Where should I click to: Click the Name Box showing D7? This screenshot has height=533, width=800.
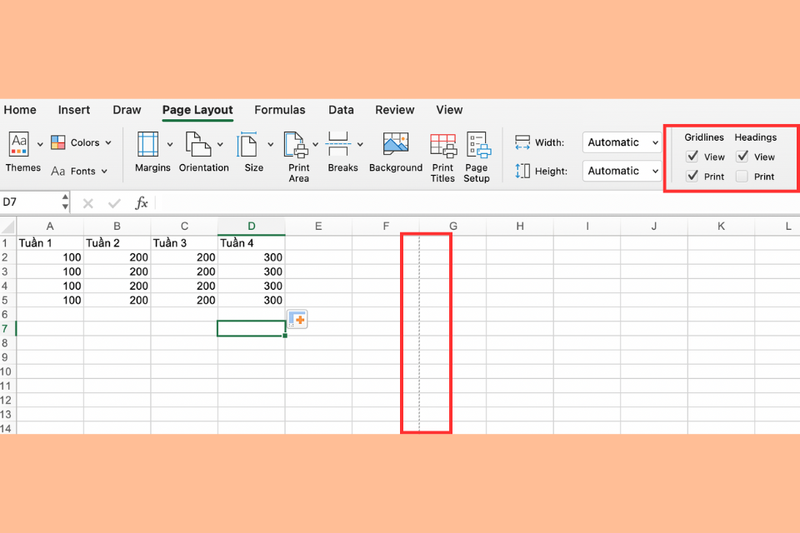click(x=31, y=202)
